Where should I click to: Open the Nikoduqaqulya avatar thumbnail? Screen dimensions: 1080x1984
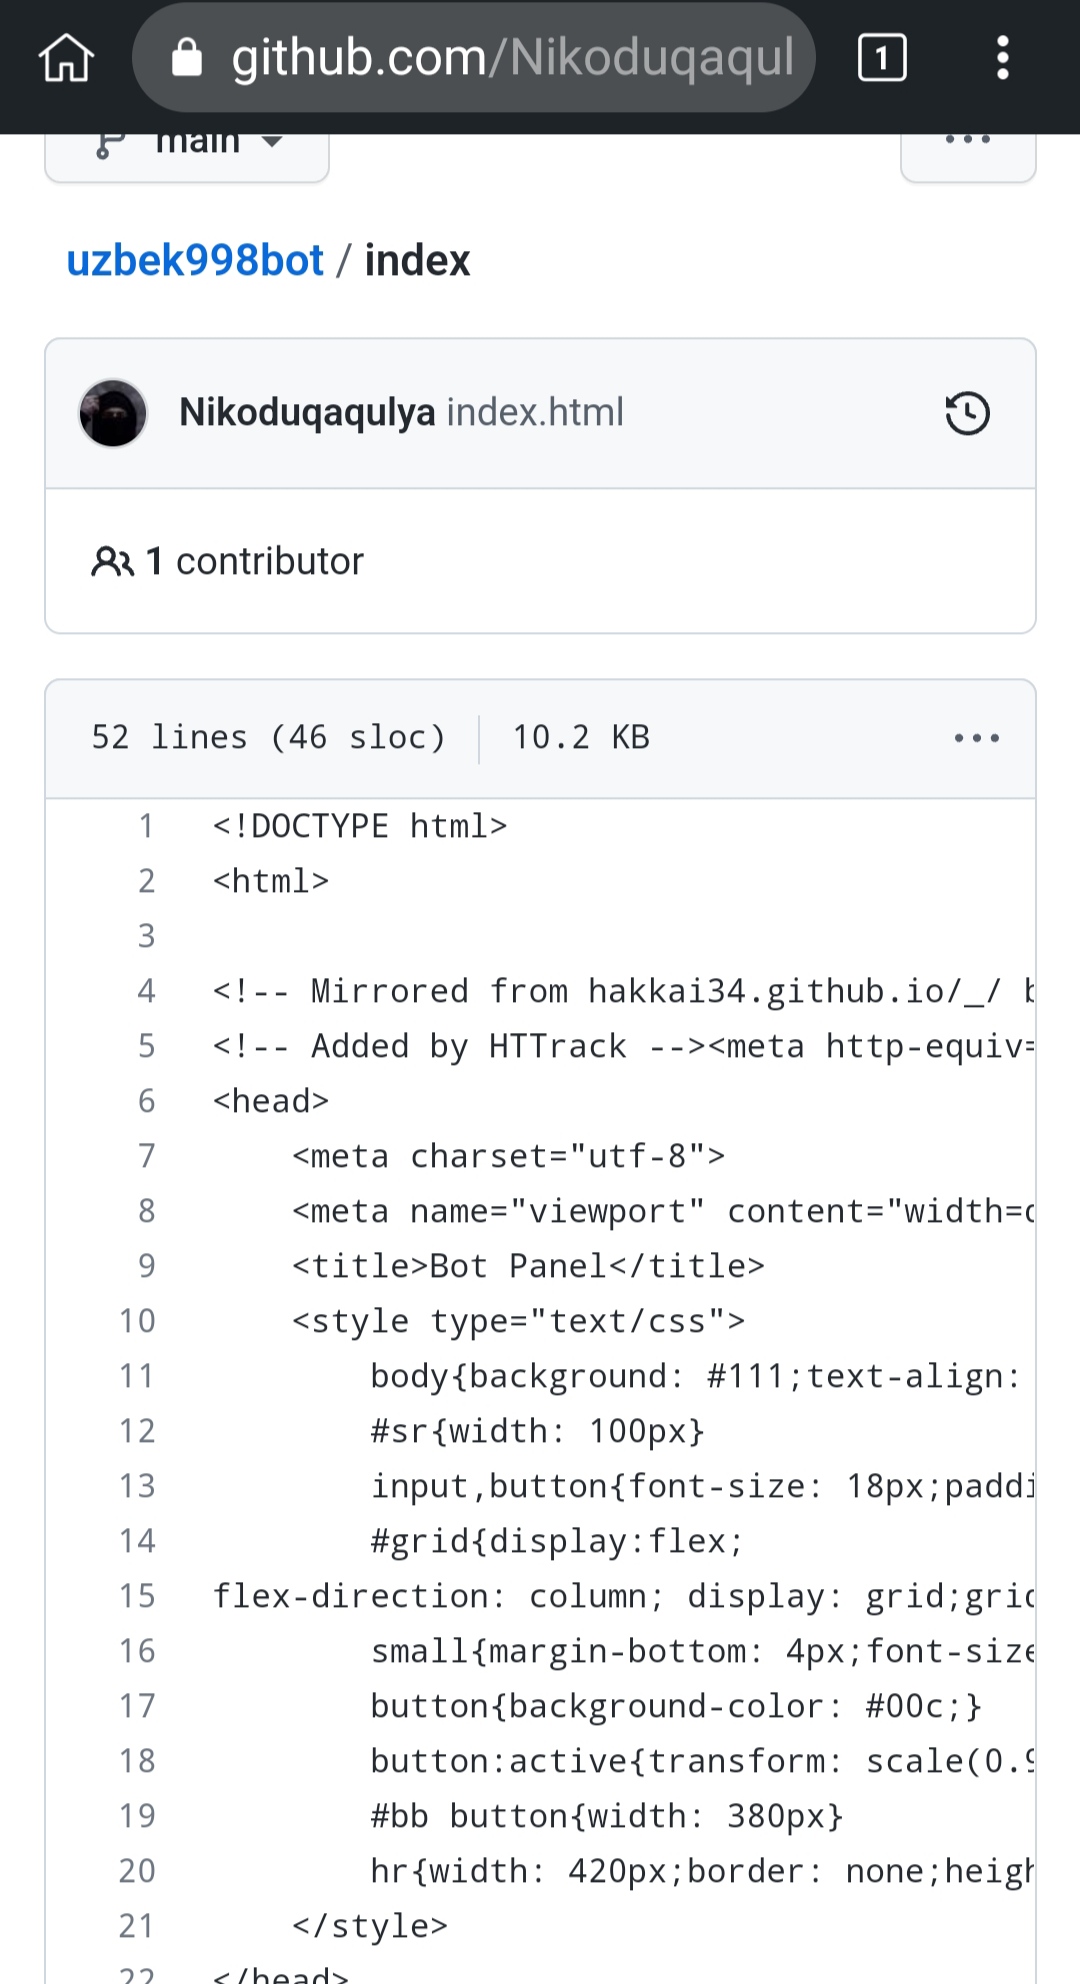click(113, 412)
